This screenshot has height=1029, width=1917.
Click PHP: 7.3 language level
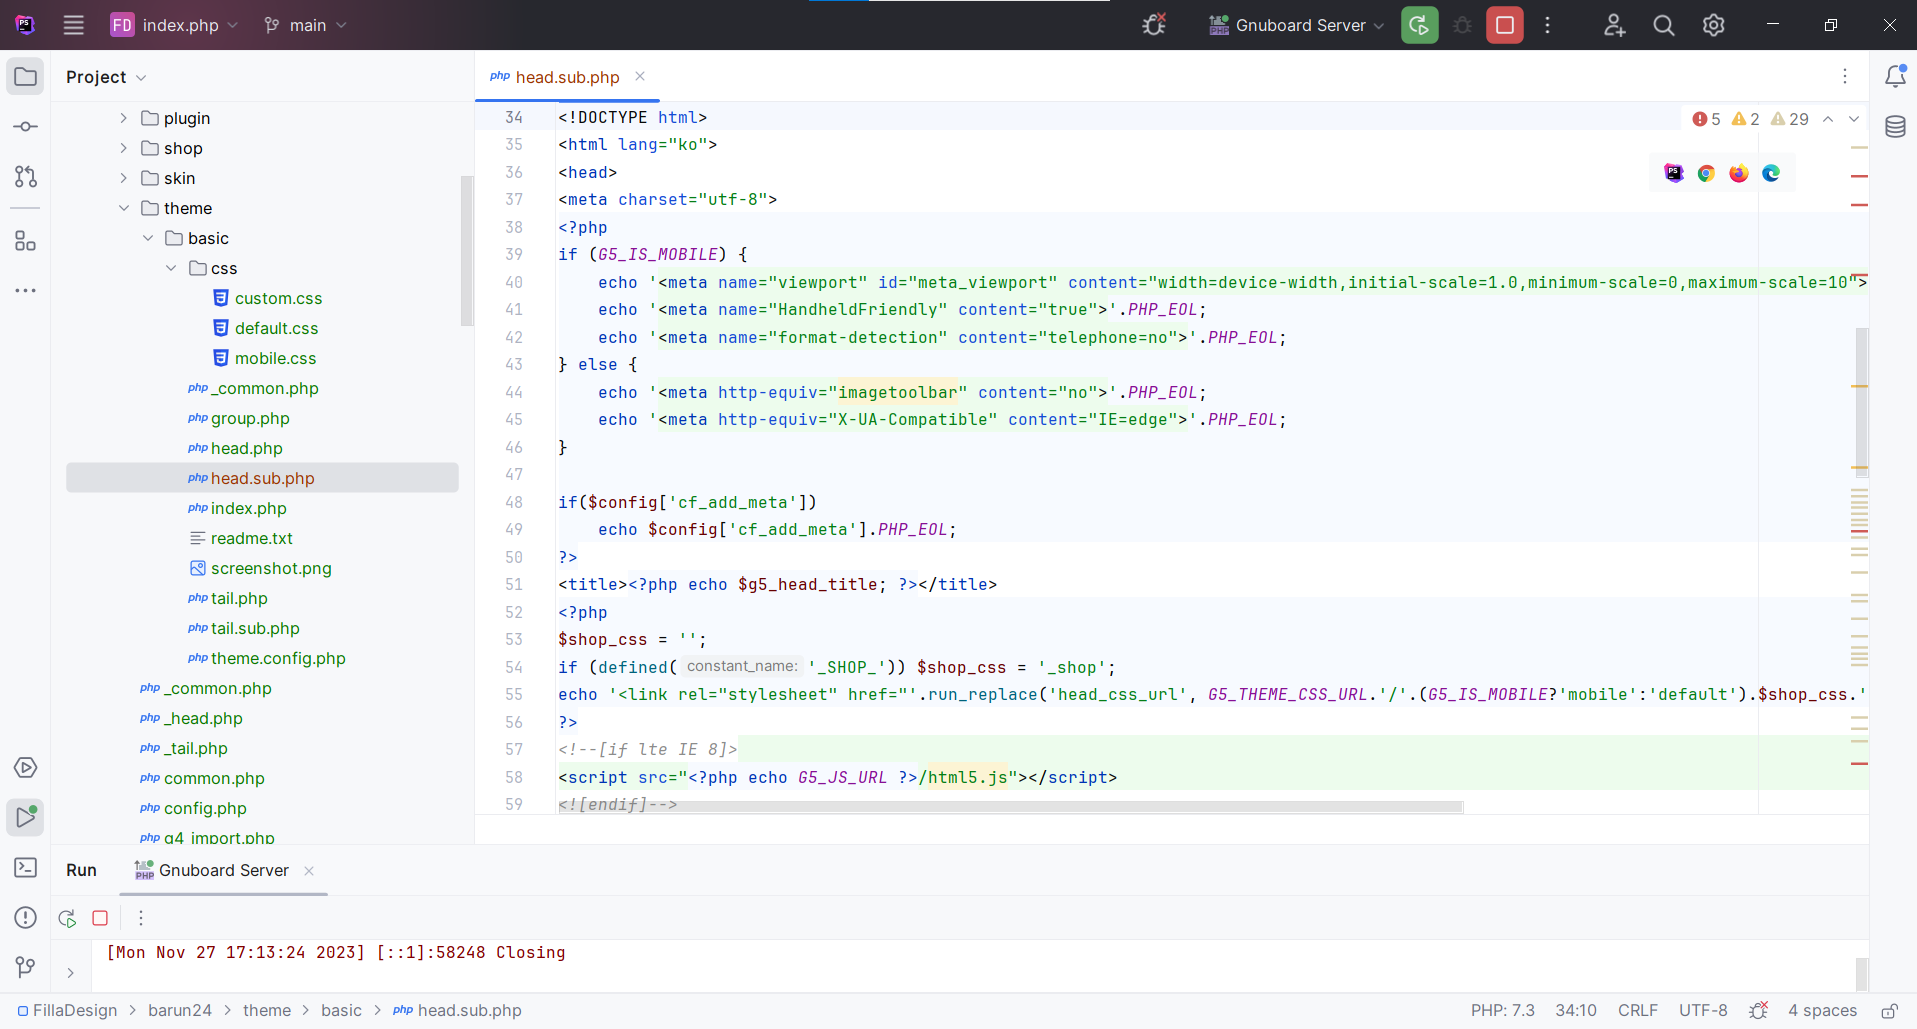pos(1502,1011)
